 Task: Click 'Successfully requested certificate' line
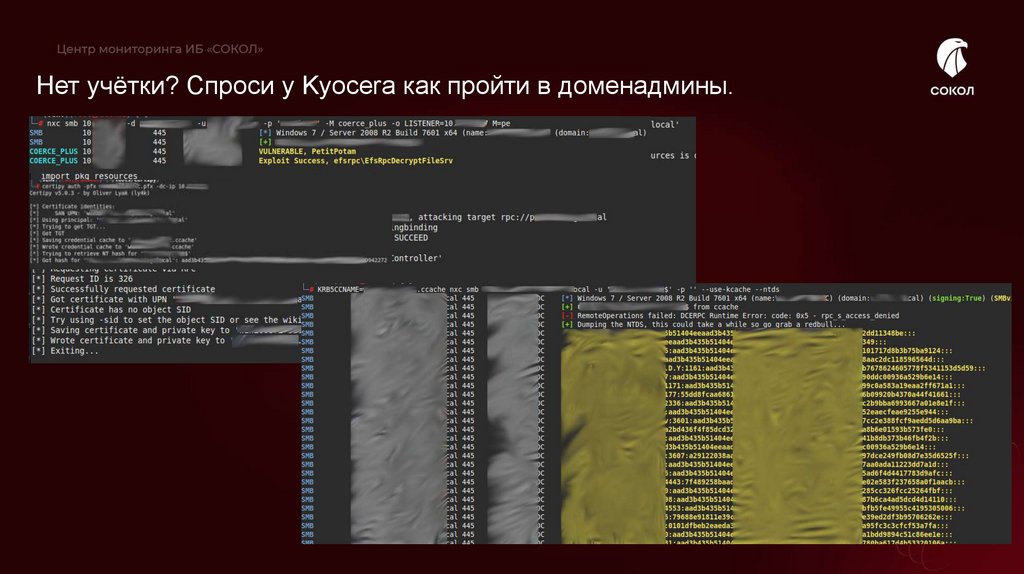click(x=123, y=289)
